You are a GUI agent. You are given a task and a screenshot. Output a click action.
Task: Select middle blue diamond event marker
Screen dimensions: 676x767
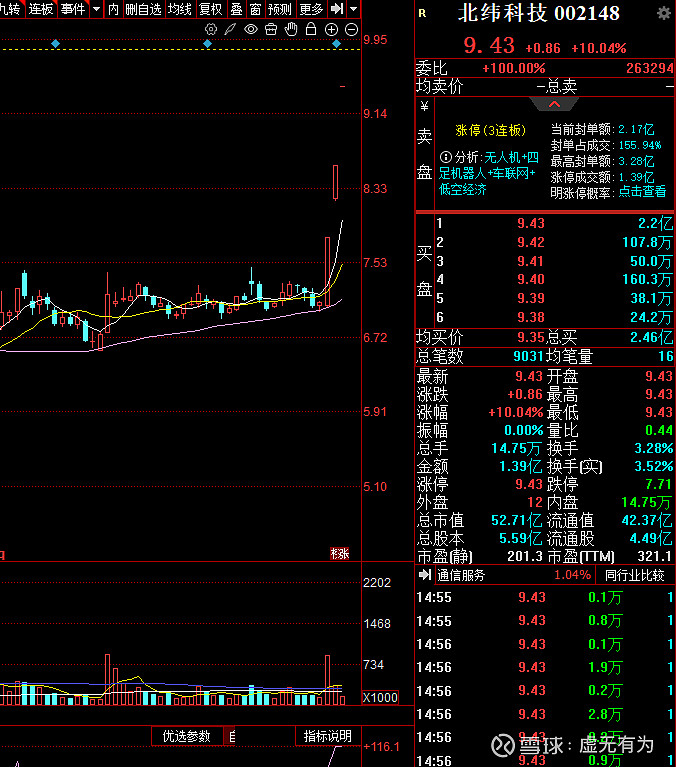click(x=207, y=44)
